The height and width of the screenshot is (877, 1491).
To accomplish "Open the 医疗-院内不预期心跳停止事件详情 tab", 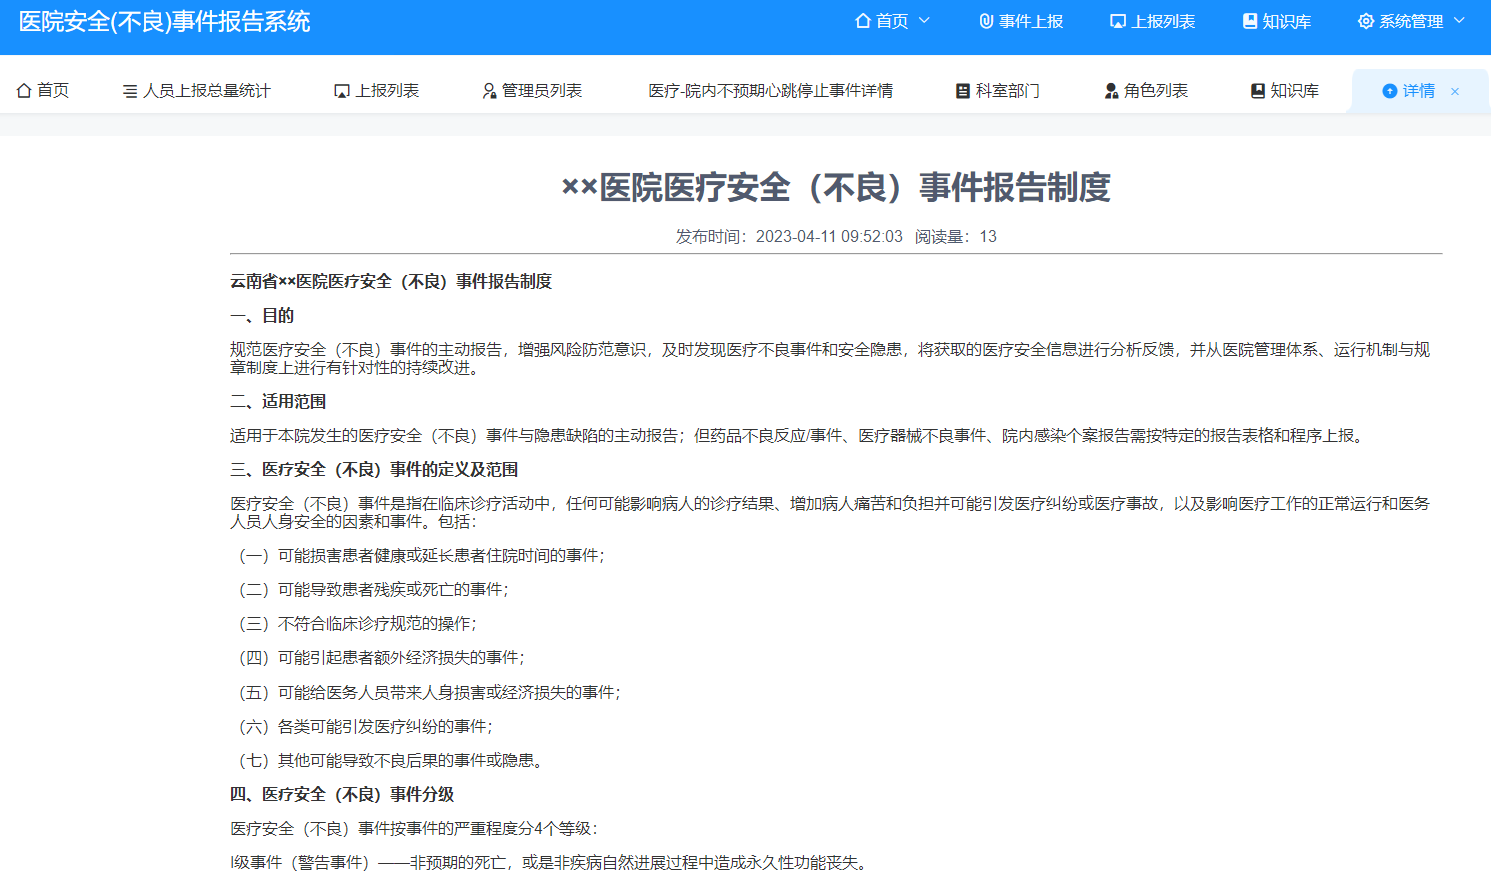I will [x=771, y=90].
